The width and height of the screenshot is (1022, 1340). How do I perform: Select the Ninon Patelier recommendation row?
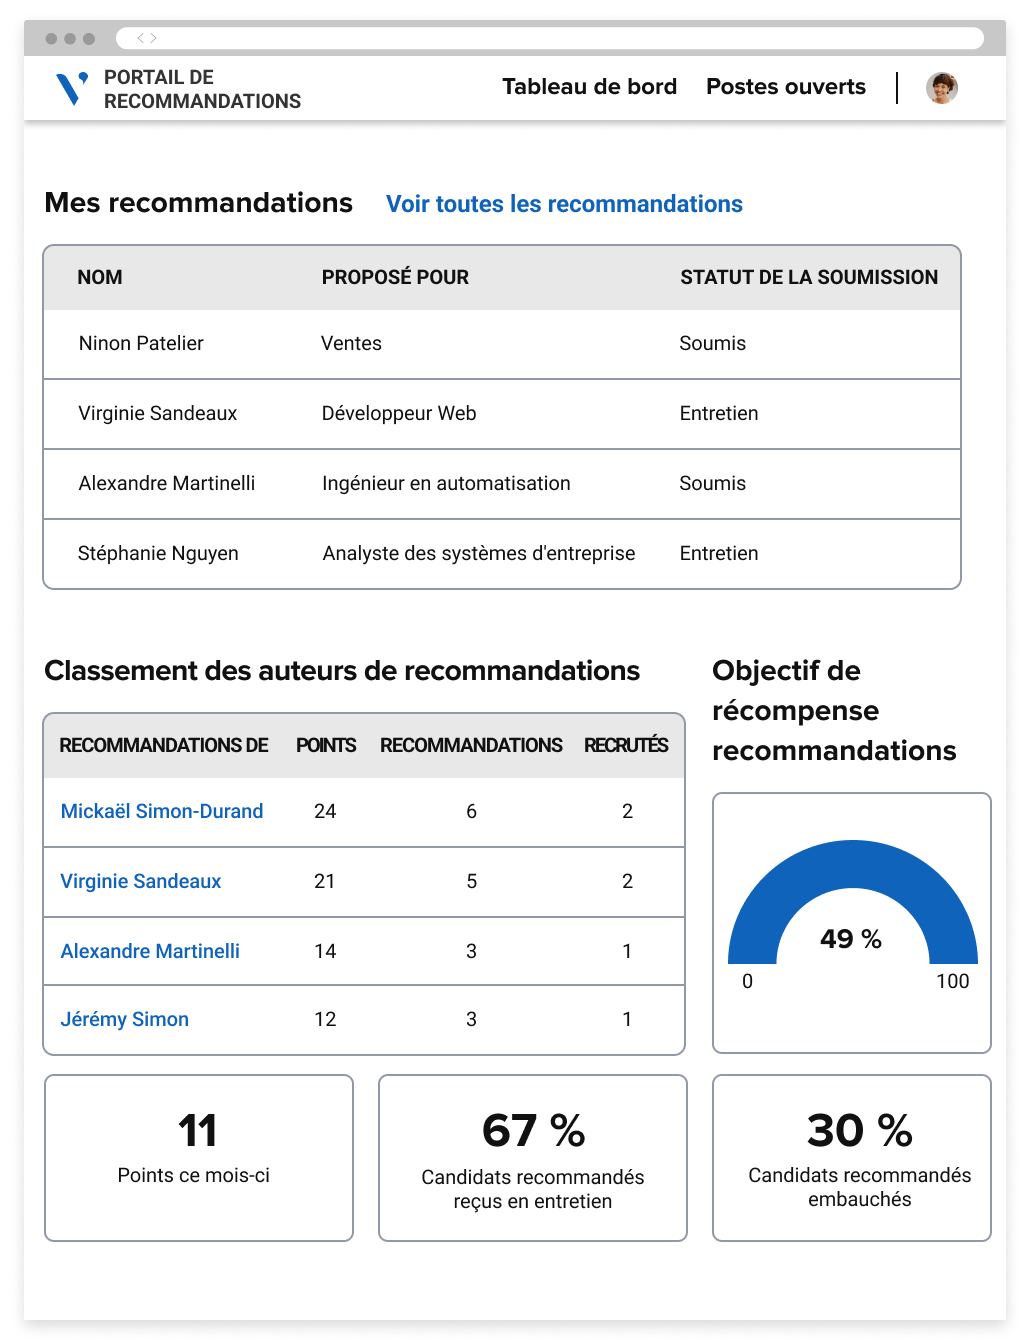pyautogui.click(x=502, y=344)
